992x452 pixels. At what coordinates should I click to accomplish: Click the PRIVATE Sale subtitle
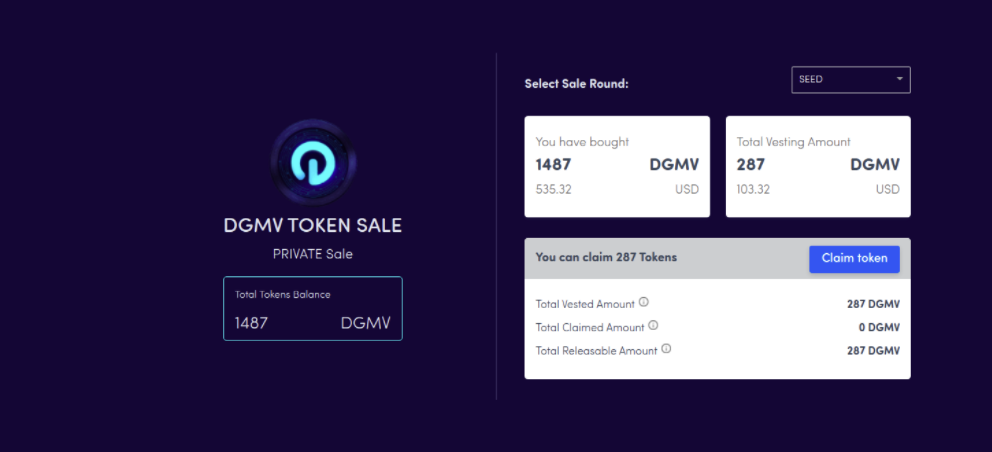coord(313,254)
